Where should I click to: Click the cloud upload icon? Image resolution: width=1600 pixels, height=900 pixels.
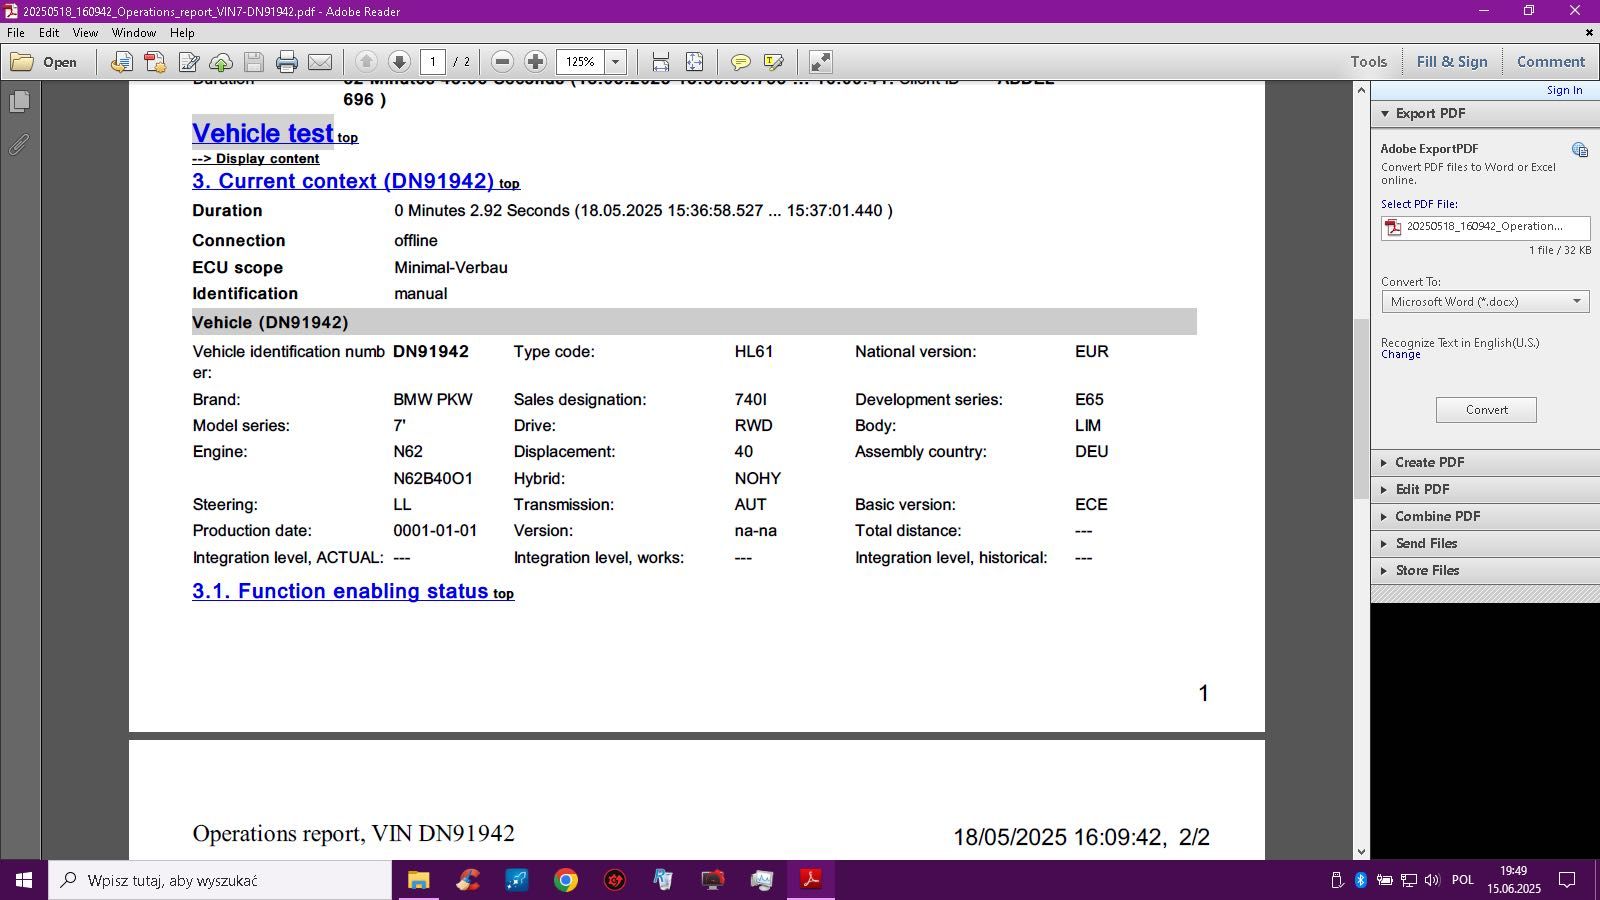(x=221, y=62)
